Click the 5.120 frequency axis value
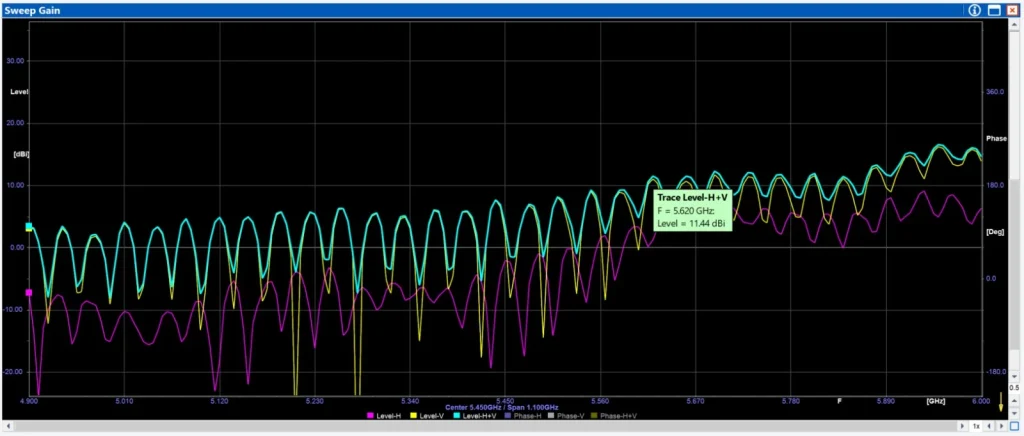Screen dimensions: 1024x436 pos(219,401)
